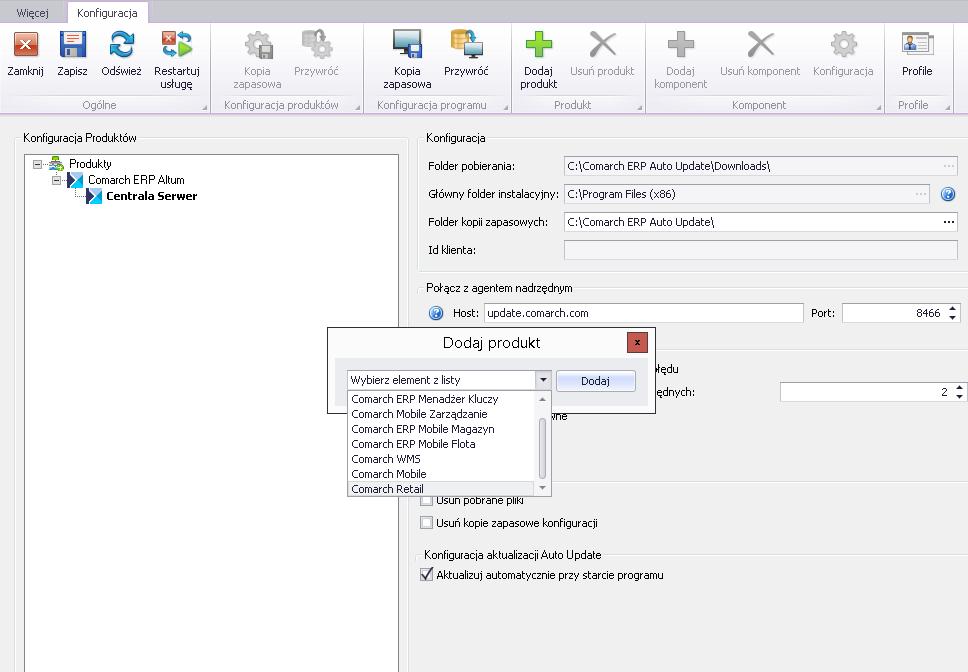Expand Profile group launcher
This screenshot has width=968, height=672.
pos(948,108)
